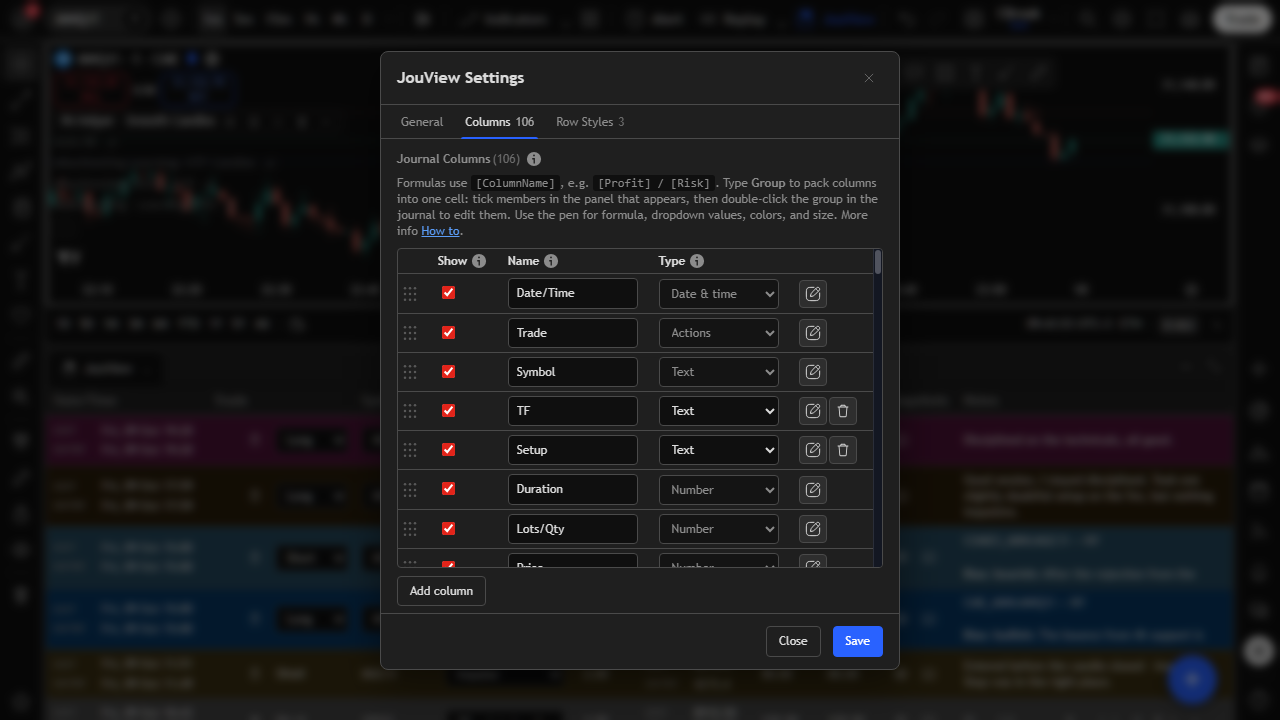Delete the TF column with trash icon
This screenshot has height=720, width=1280.
pos(843,411)
